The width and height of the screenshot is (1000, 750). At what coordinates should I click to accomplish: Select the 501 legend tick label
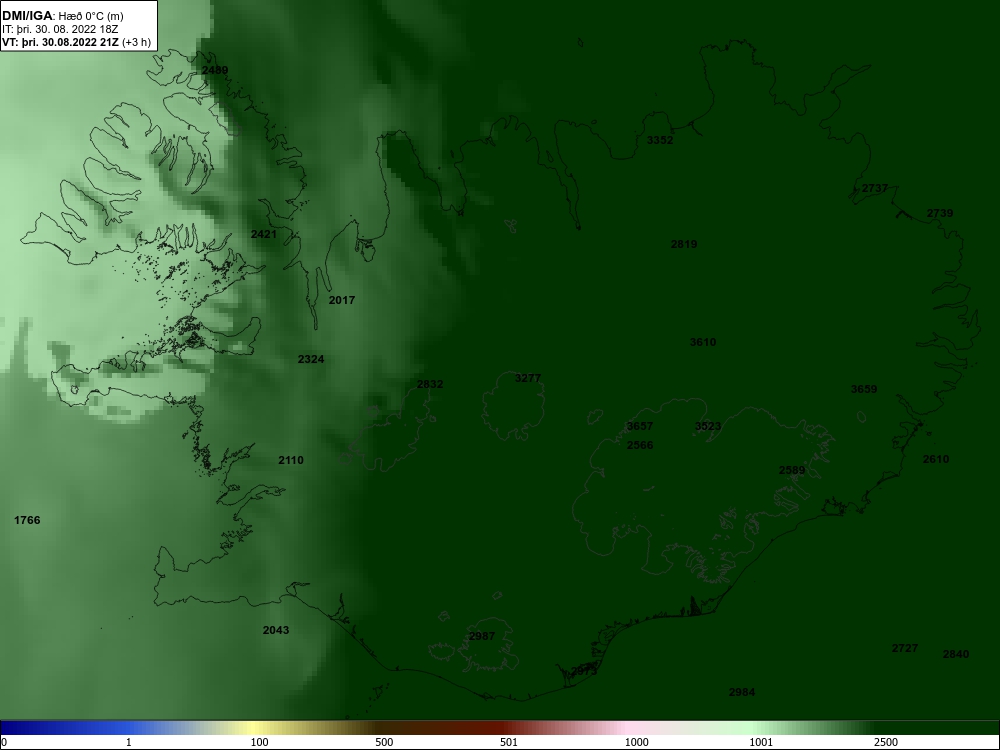[510, 742]
